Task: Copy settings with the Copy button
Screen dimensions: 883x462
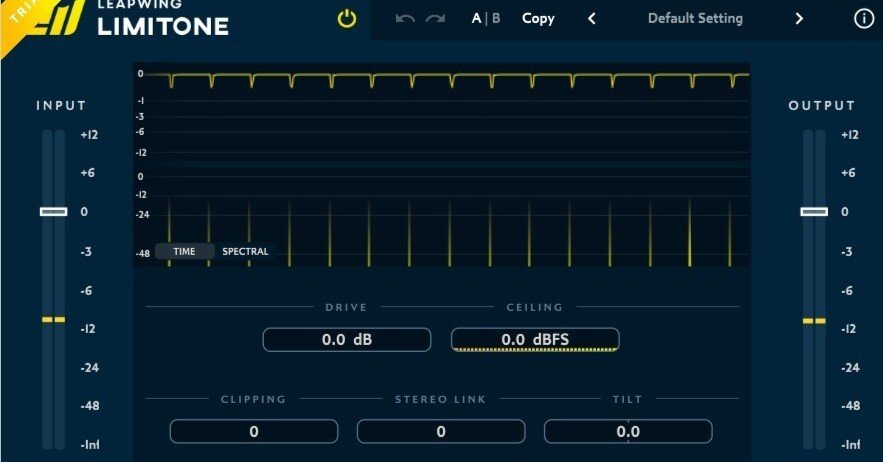Action: 538,19
